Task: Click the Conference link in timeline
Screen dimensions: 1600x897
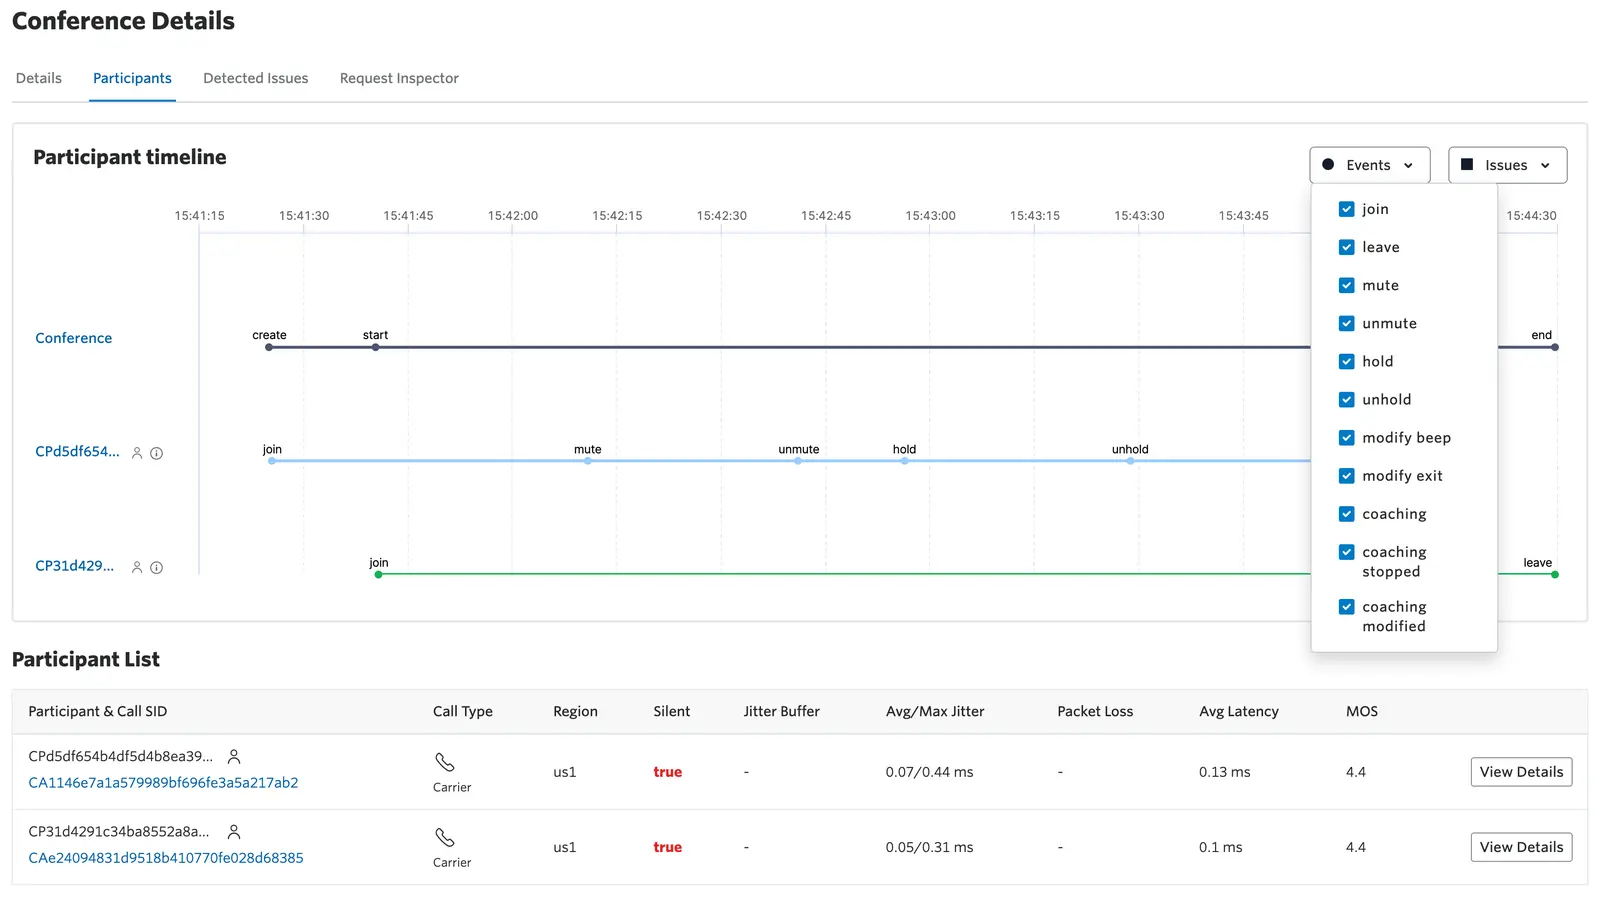Action: [x=74, y=338]
